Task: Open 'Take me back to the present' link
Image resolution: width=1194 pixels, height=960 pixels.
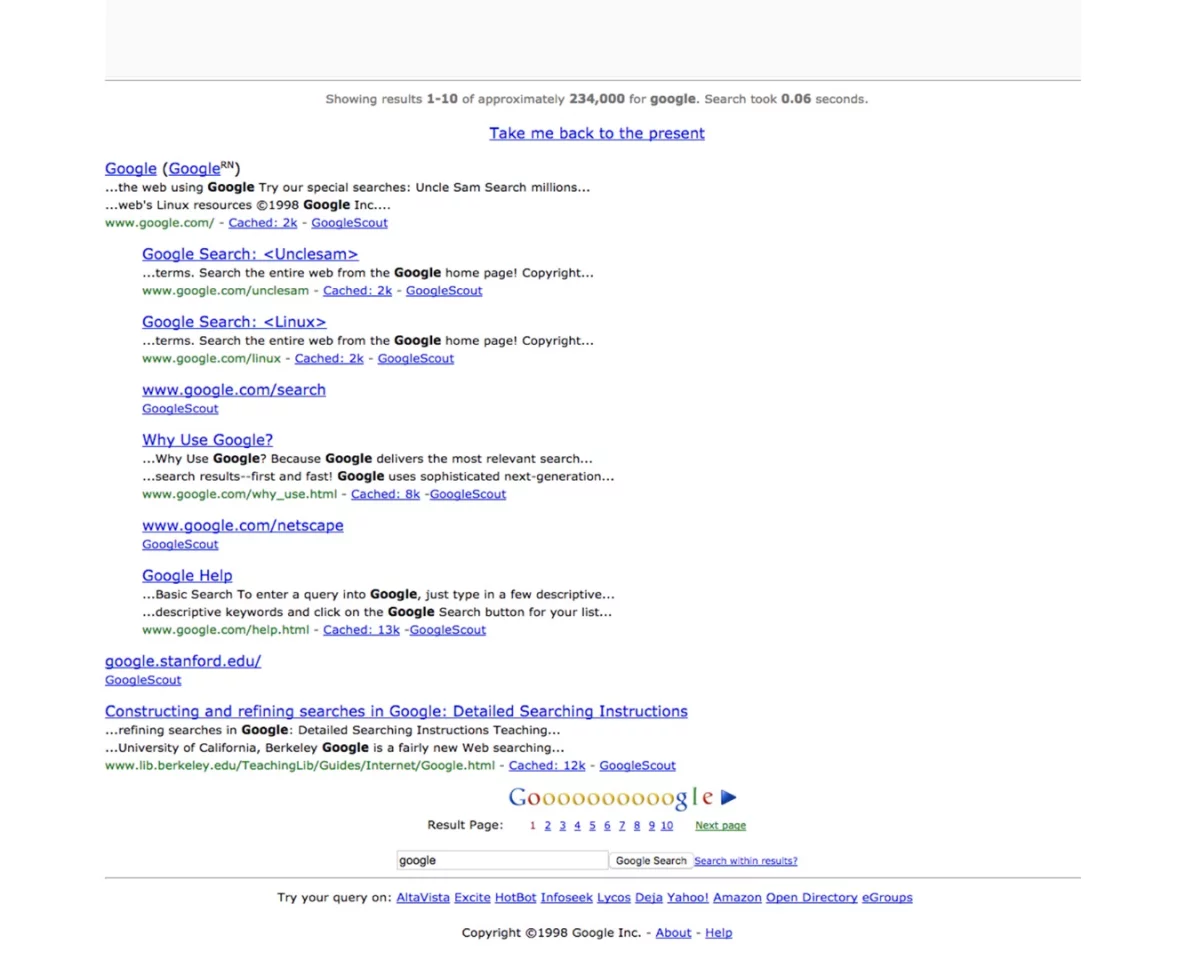Action: coord(597,133)
